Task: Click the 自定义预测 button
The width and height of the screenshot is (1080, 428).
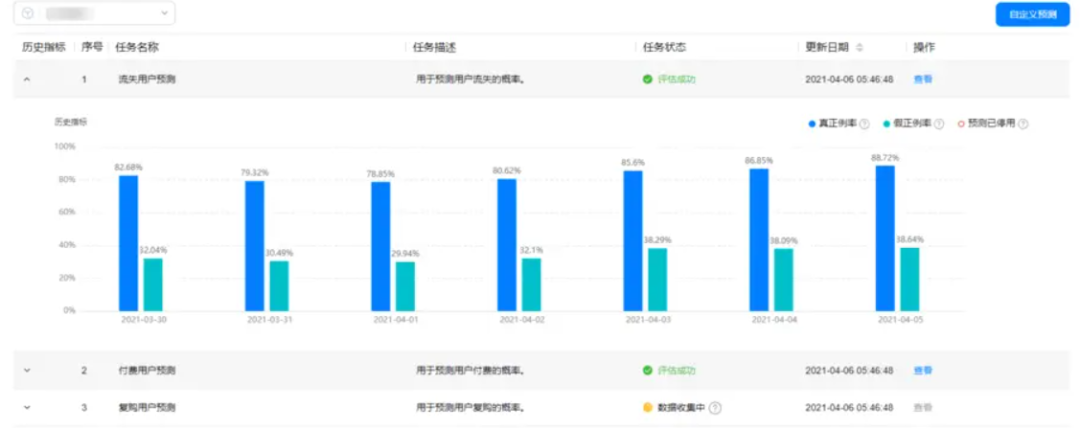Action: pyautogui.click(x=1032, y=14)
